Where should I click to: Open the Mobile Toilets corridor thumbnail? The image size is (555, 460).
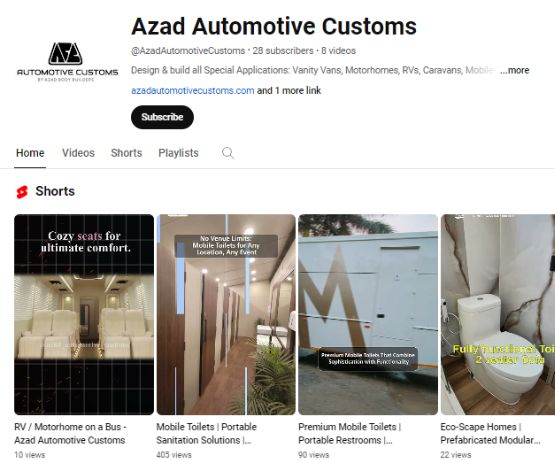click(x=226, y=314)
